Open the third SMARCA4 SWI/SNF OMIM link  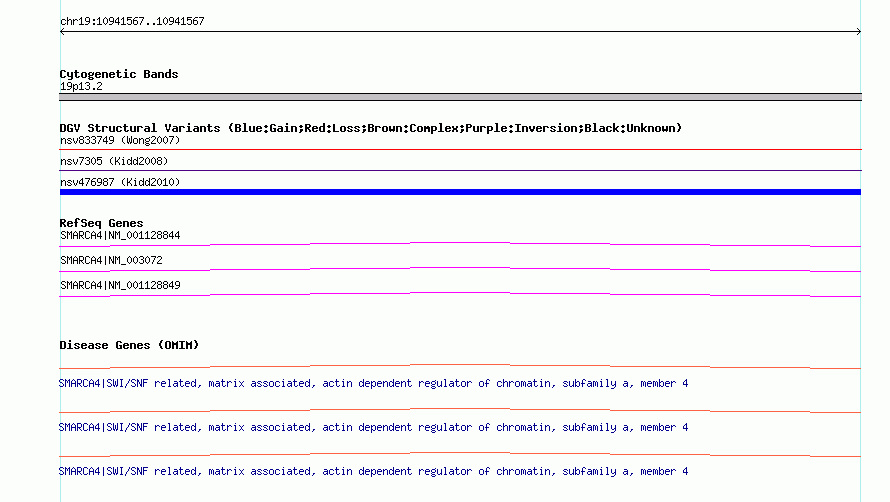coord(373,471)
